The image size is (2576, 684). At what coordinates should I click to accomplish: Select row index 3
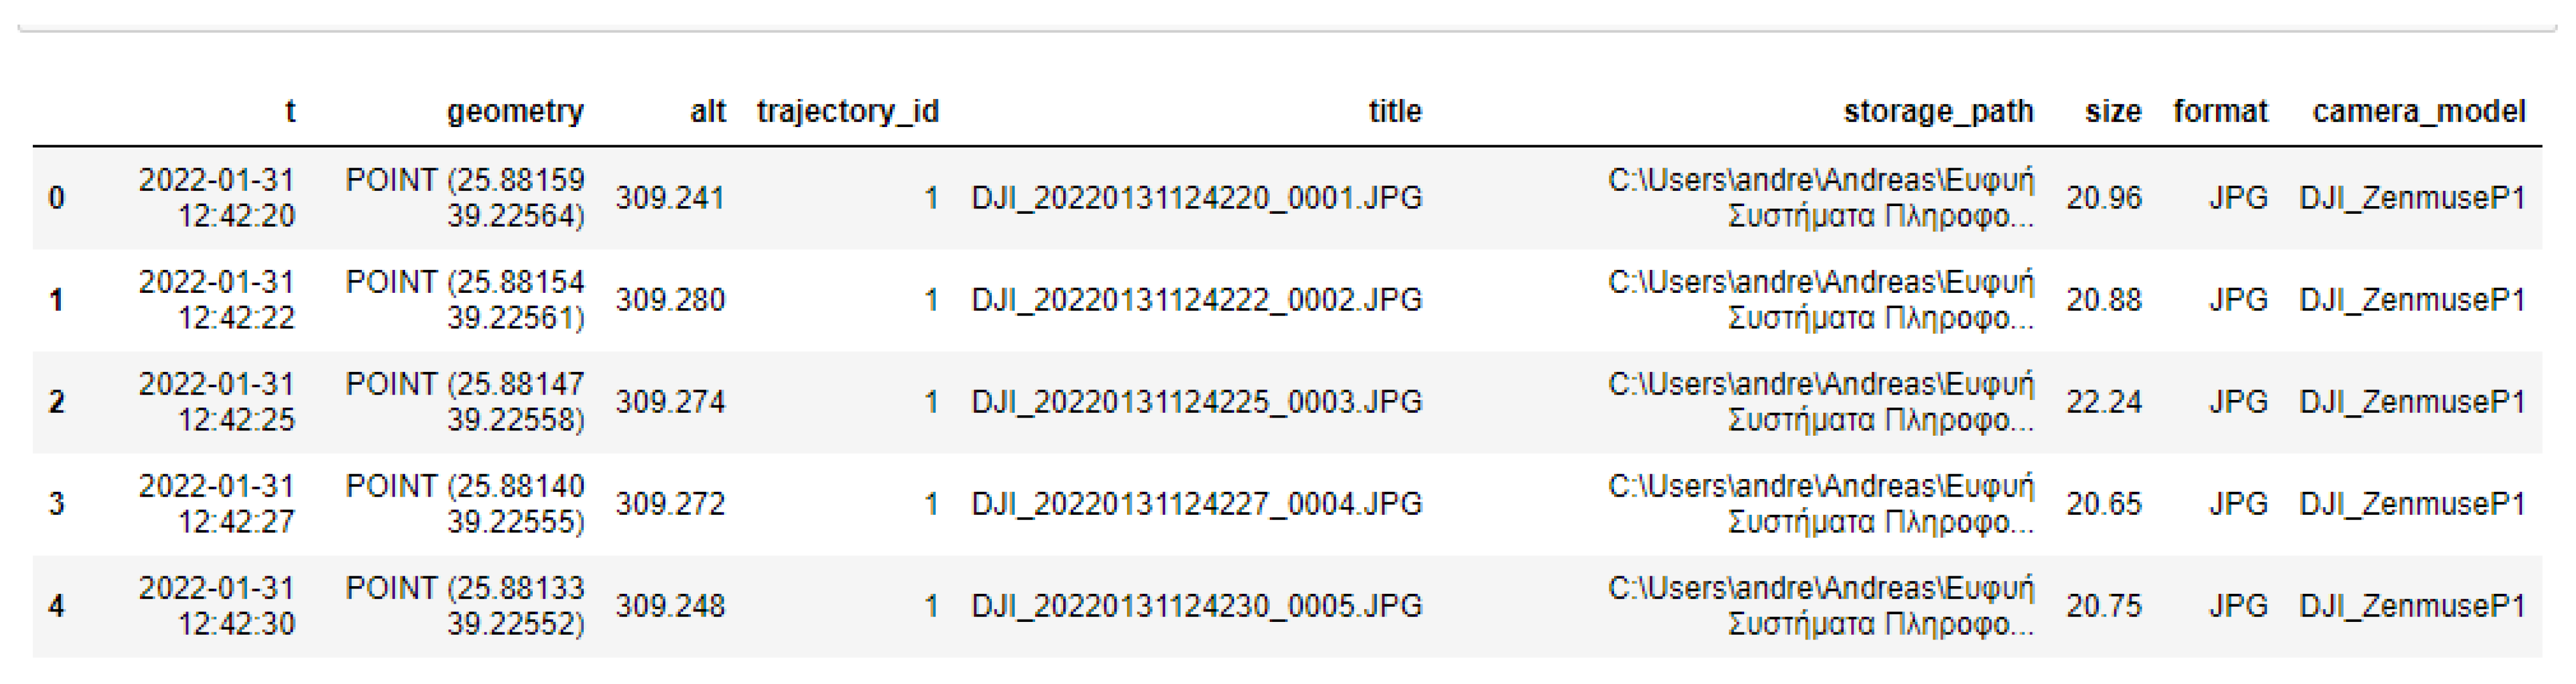click(57, 504)
